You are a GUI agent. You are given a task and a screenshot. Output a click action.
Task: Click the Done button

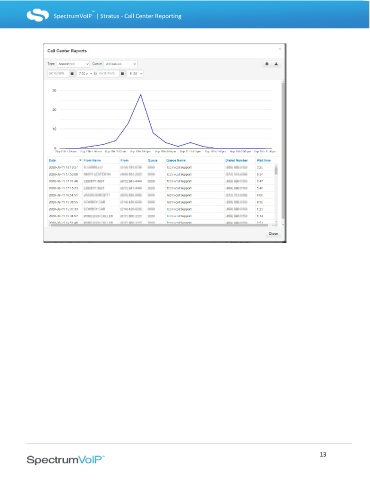[273, 234]
